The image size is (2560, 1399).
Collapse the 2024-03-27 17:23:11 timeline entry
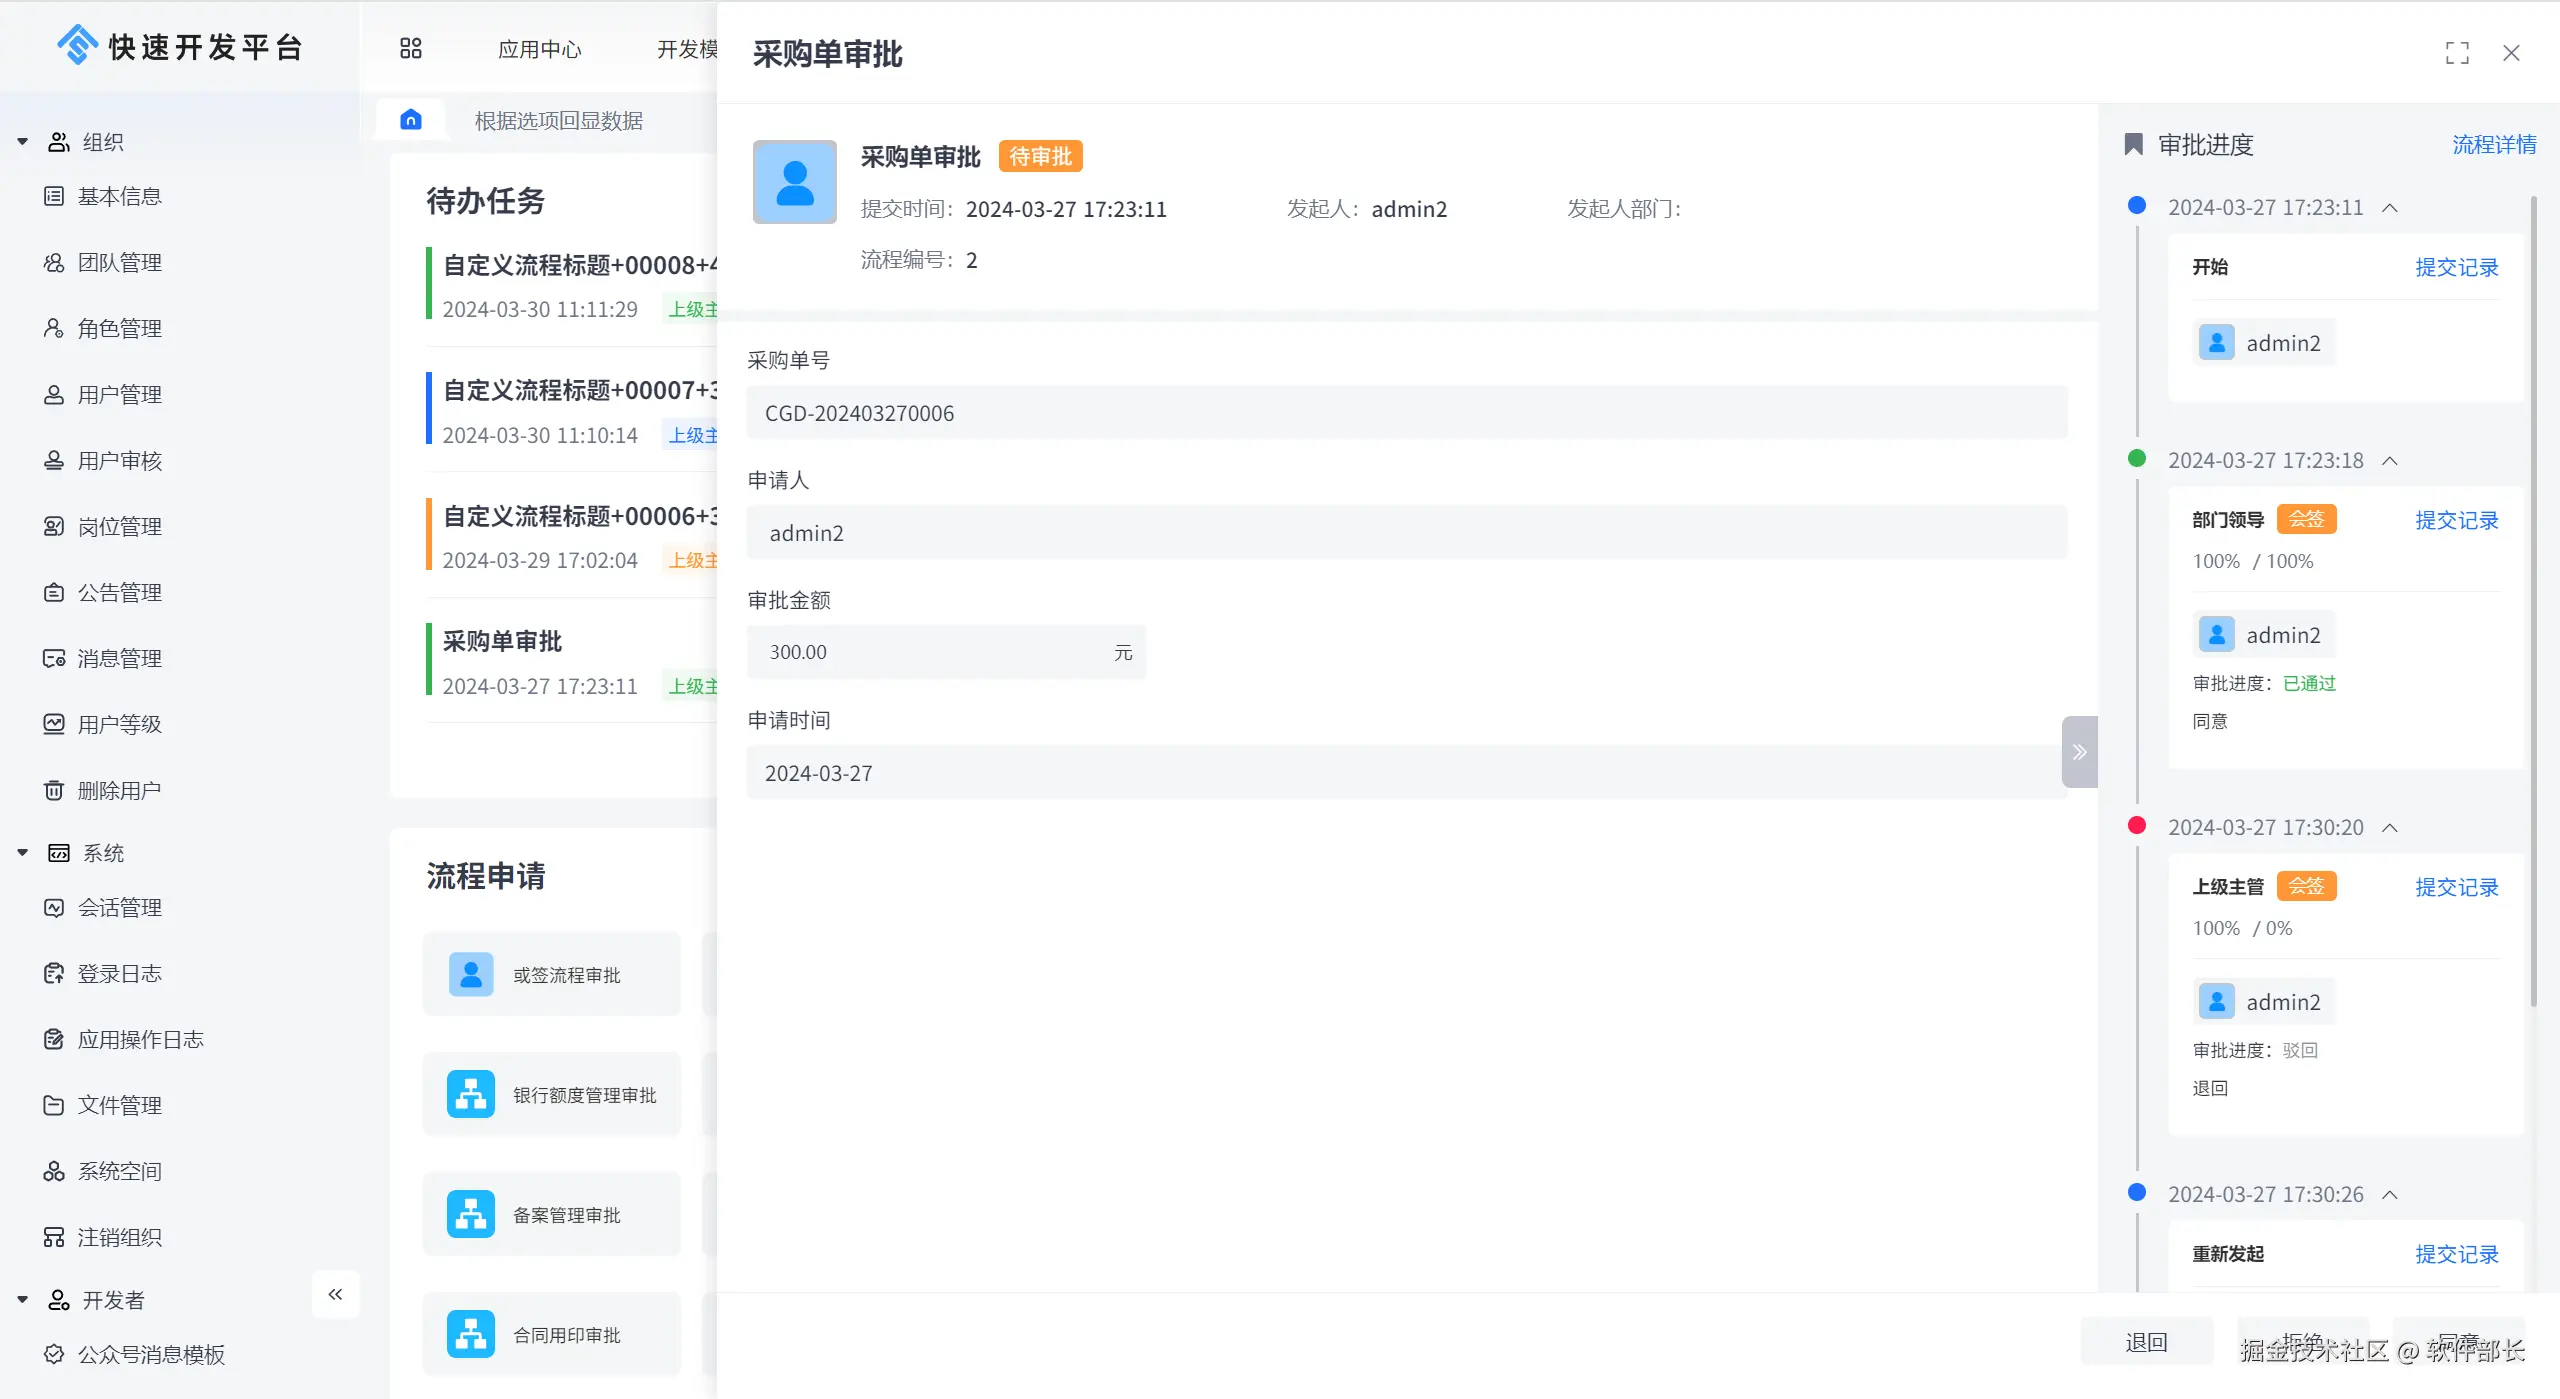(x=2390, y=208)
